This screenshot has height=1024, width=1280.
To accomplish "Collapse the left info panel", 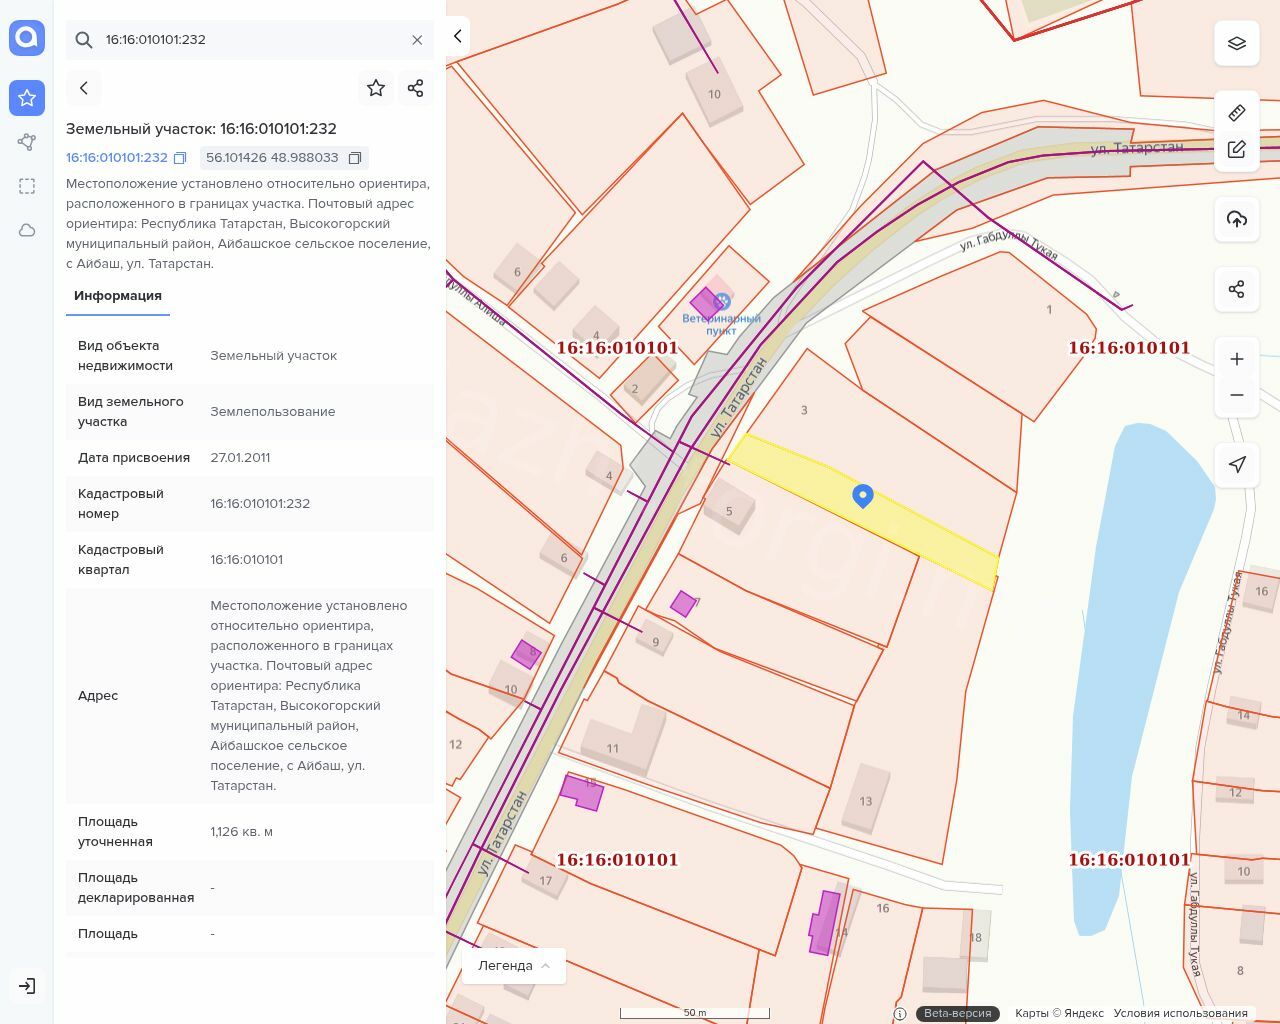I will point(457,36).
